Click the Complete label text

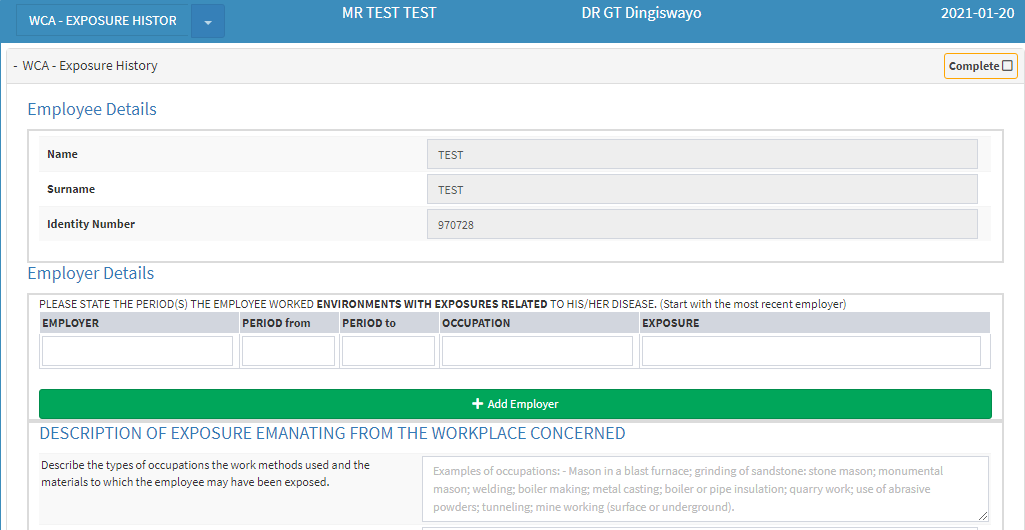[973, 66]
